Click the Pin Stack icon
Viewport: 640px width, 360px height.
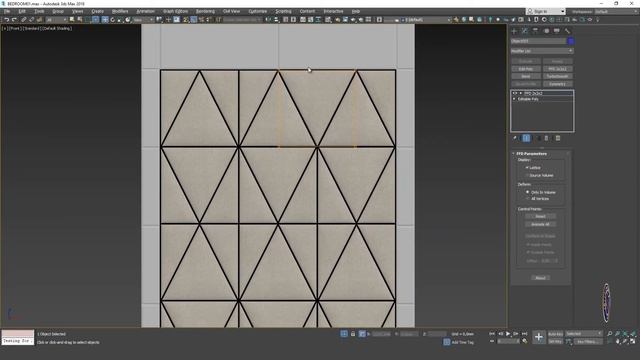pos(515,138)
